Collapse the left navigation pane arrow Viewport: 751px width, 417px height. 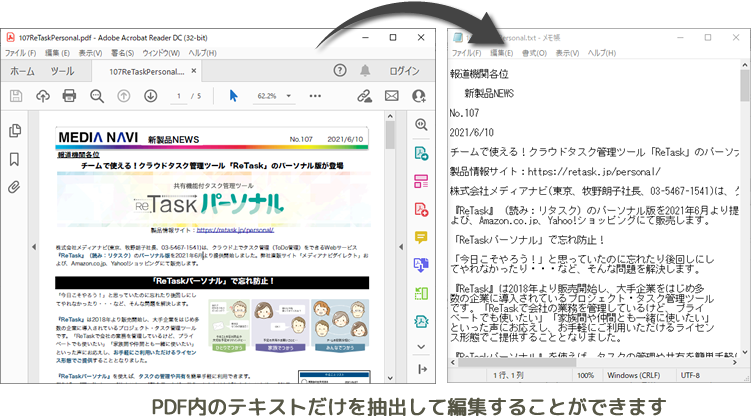tap(34, 247)
